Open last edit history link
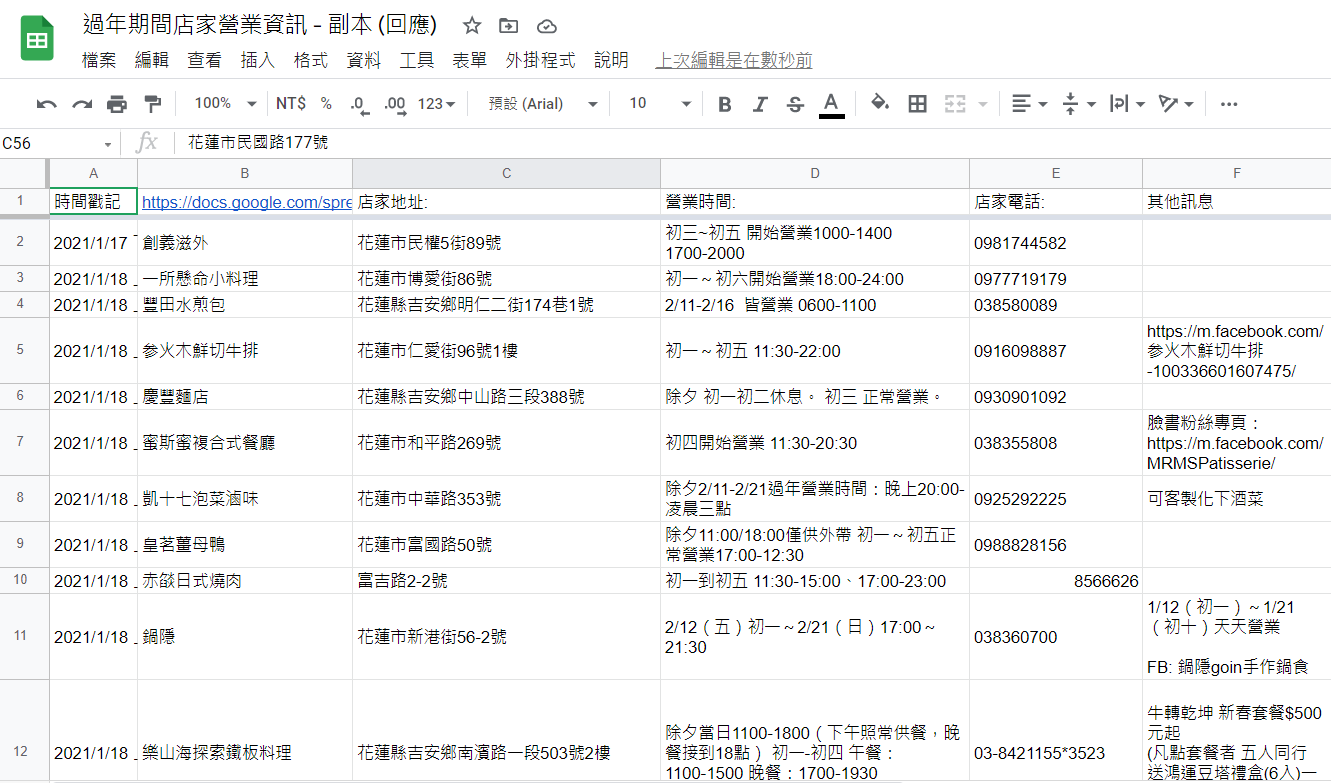This screenshot has width=1331, height=783. click(x=733, y=60)
